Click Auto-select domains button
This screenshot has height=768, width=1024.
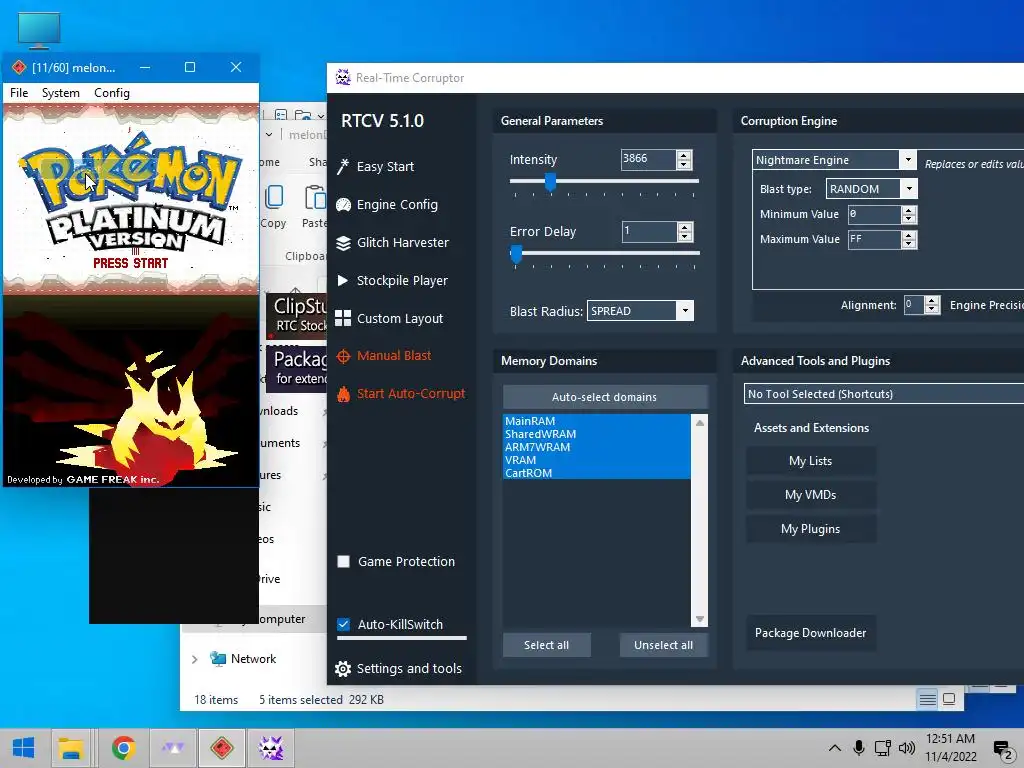point(605,397)
